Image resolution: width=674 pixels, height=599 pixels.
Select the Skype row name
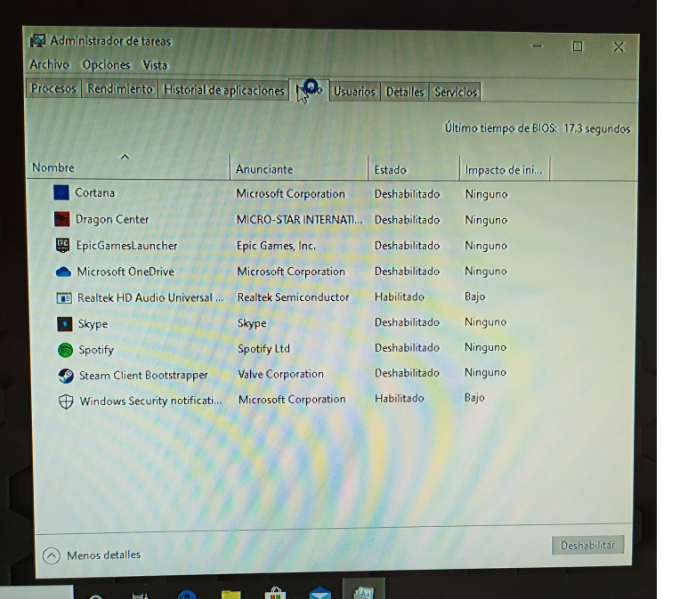point(93,324)
